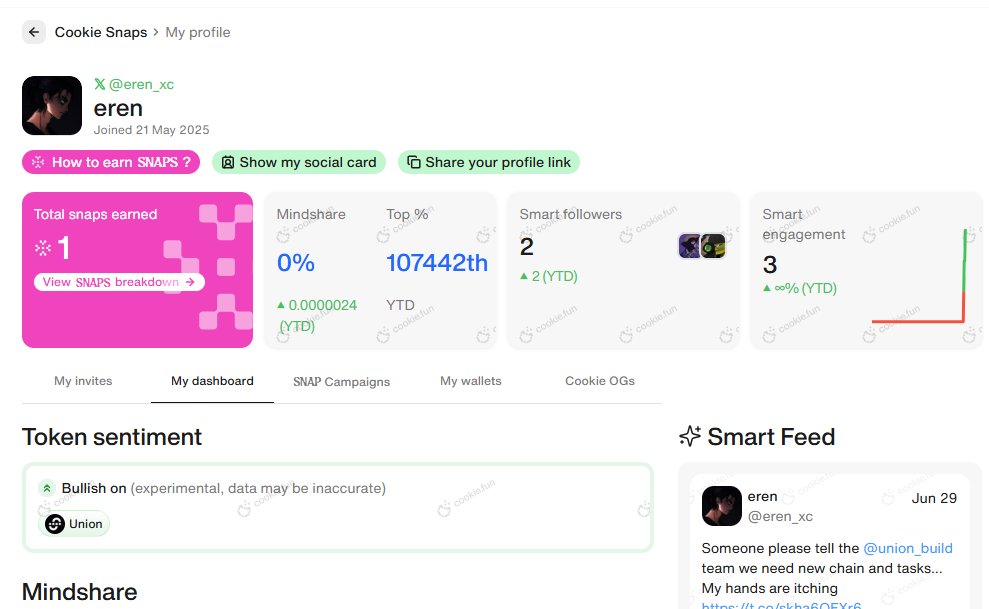Click the Union token chip
This screenshot has width=989, height=609.
(74, 524)
